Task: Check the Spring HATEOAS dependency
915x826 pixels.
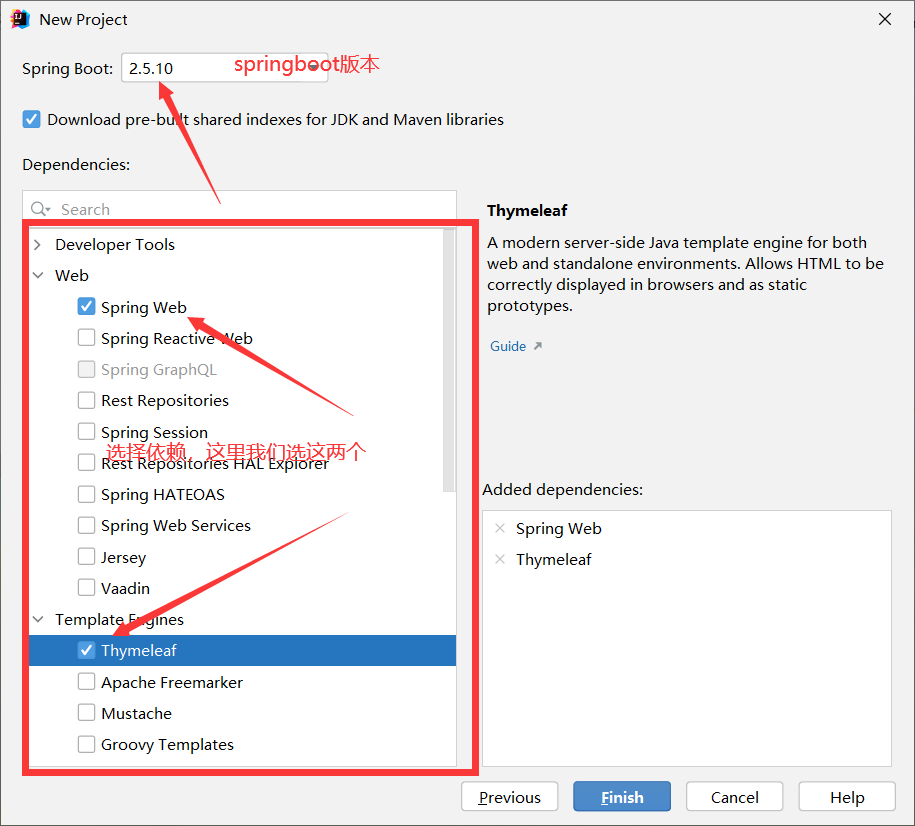Action: click(x=86, y=494)
